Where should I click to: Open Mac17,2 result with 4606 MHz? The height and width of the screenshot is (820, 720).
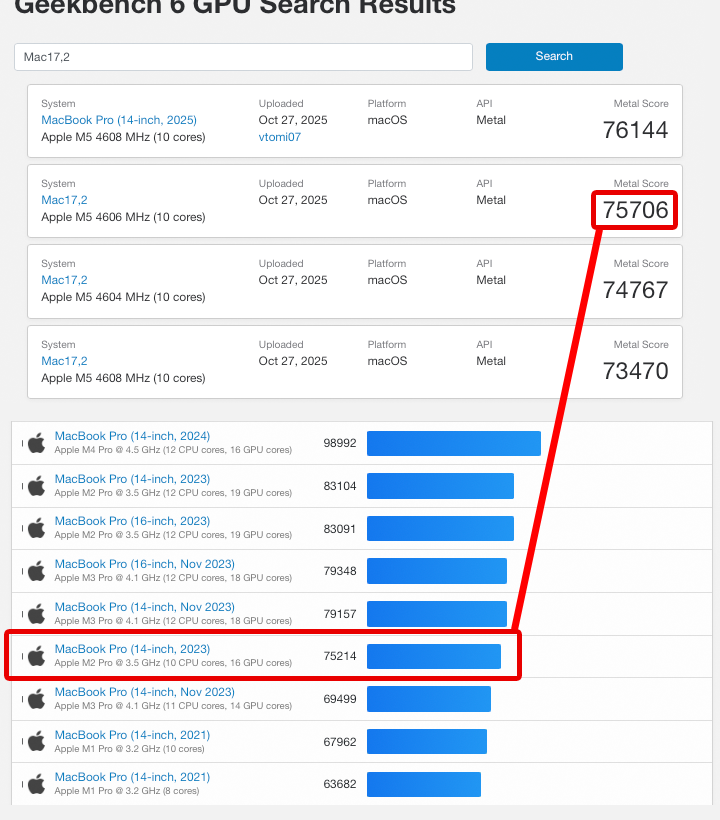coord(64,200)
